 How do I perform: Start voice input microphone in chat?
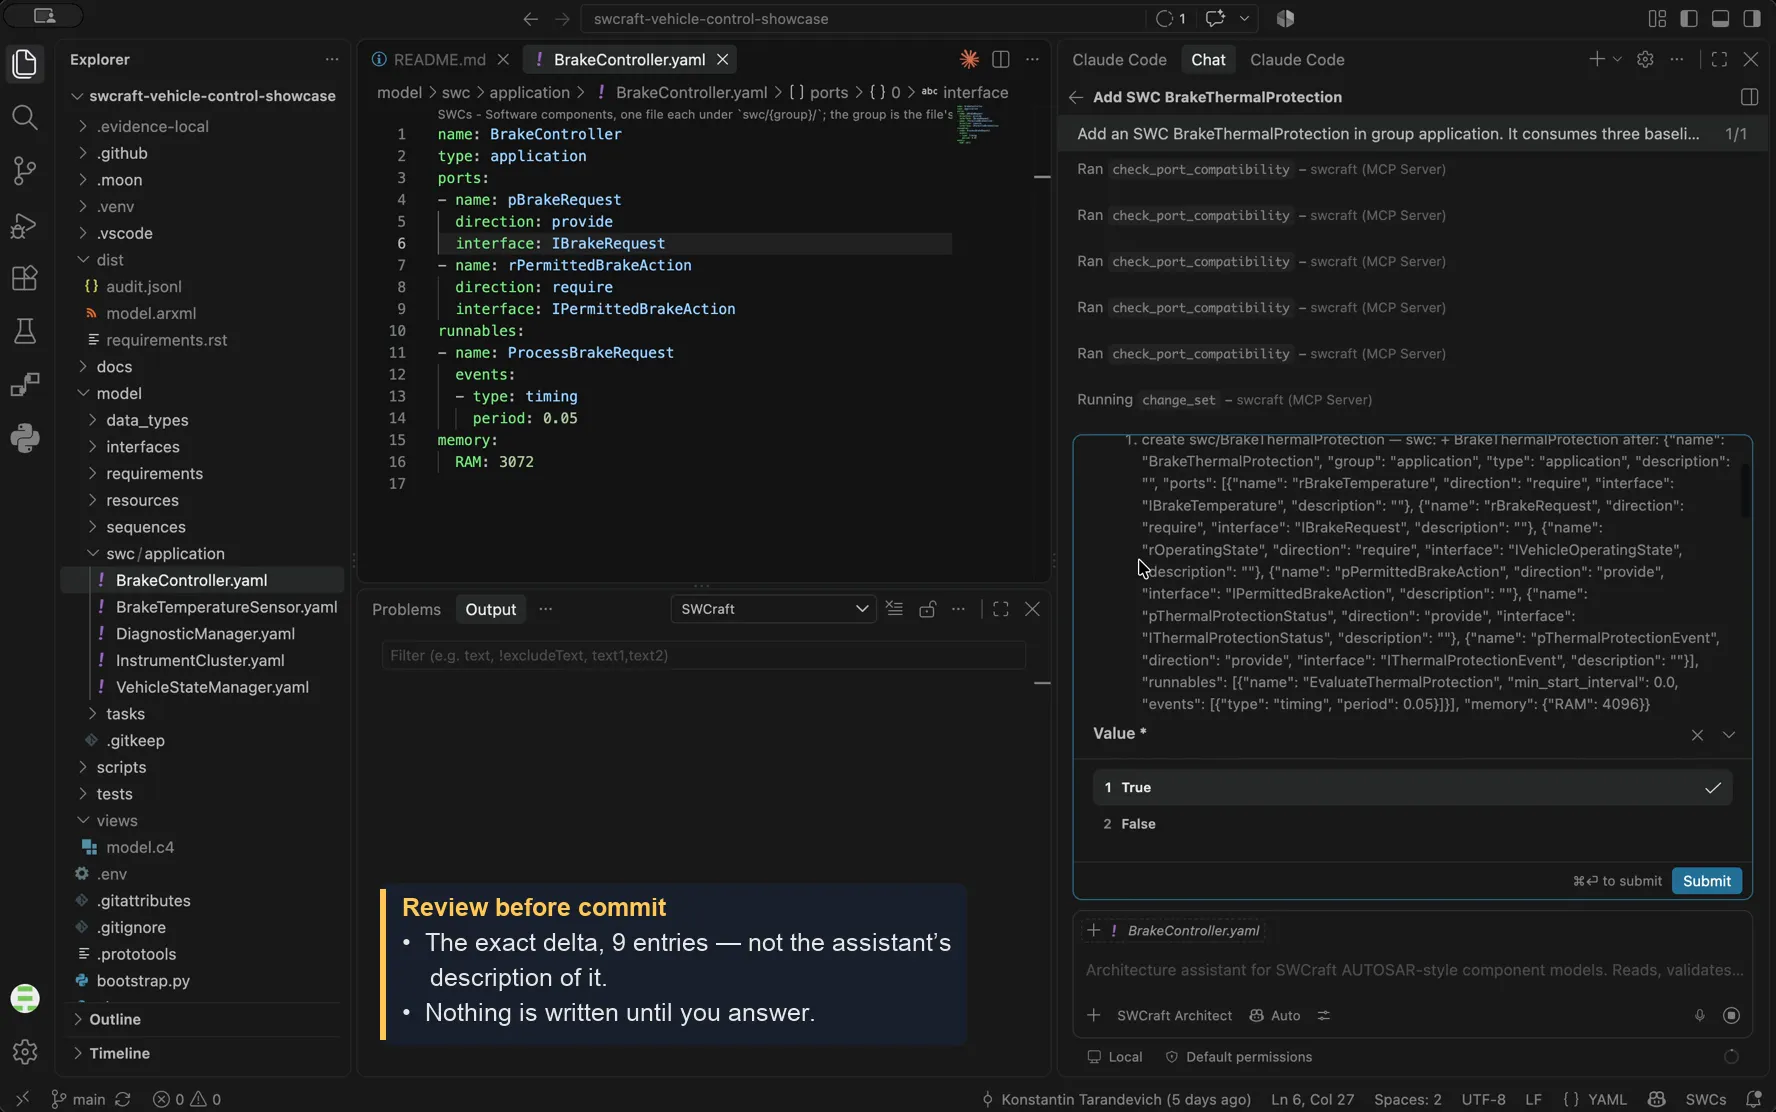pos(1699,1016)
